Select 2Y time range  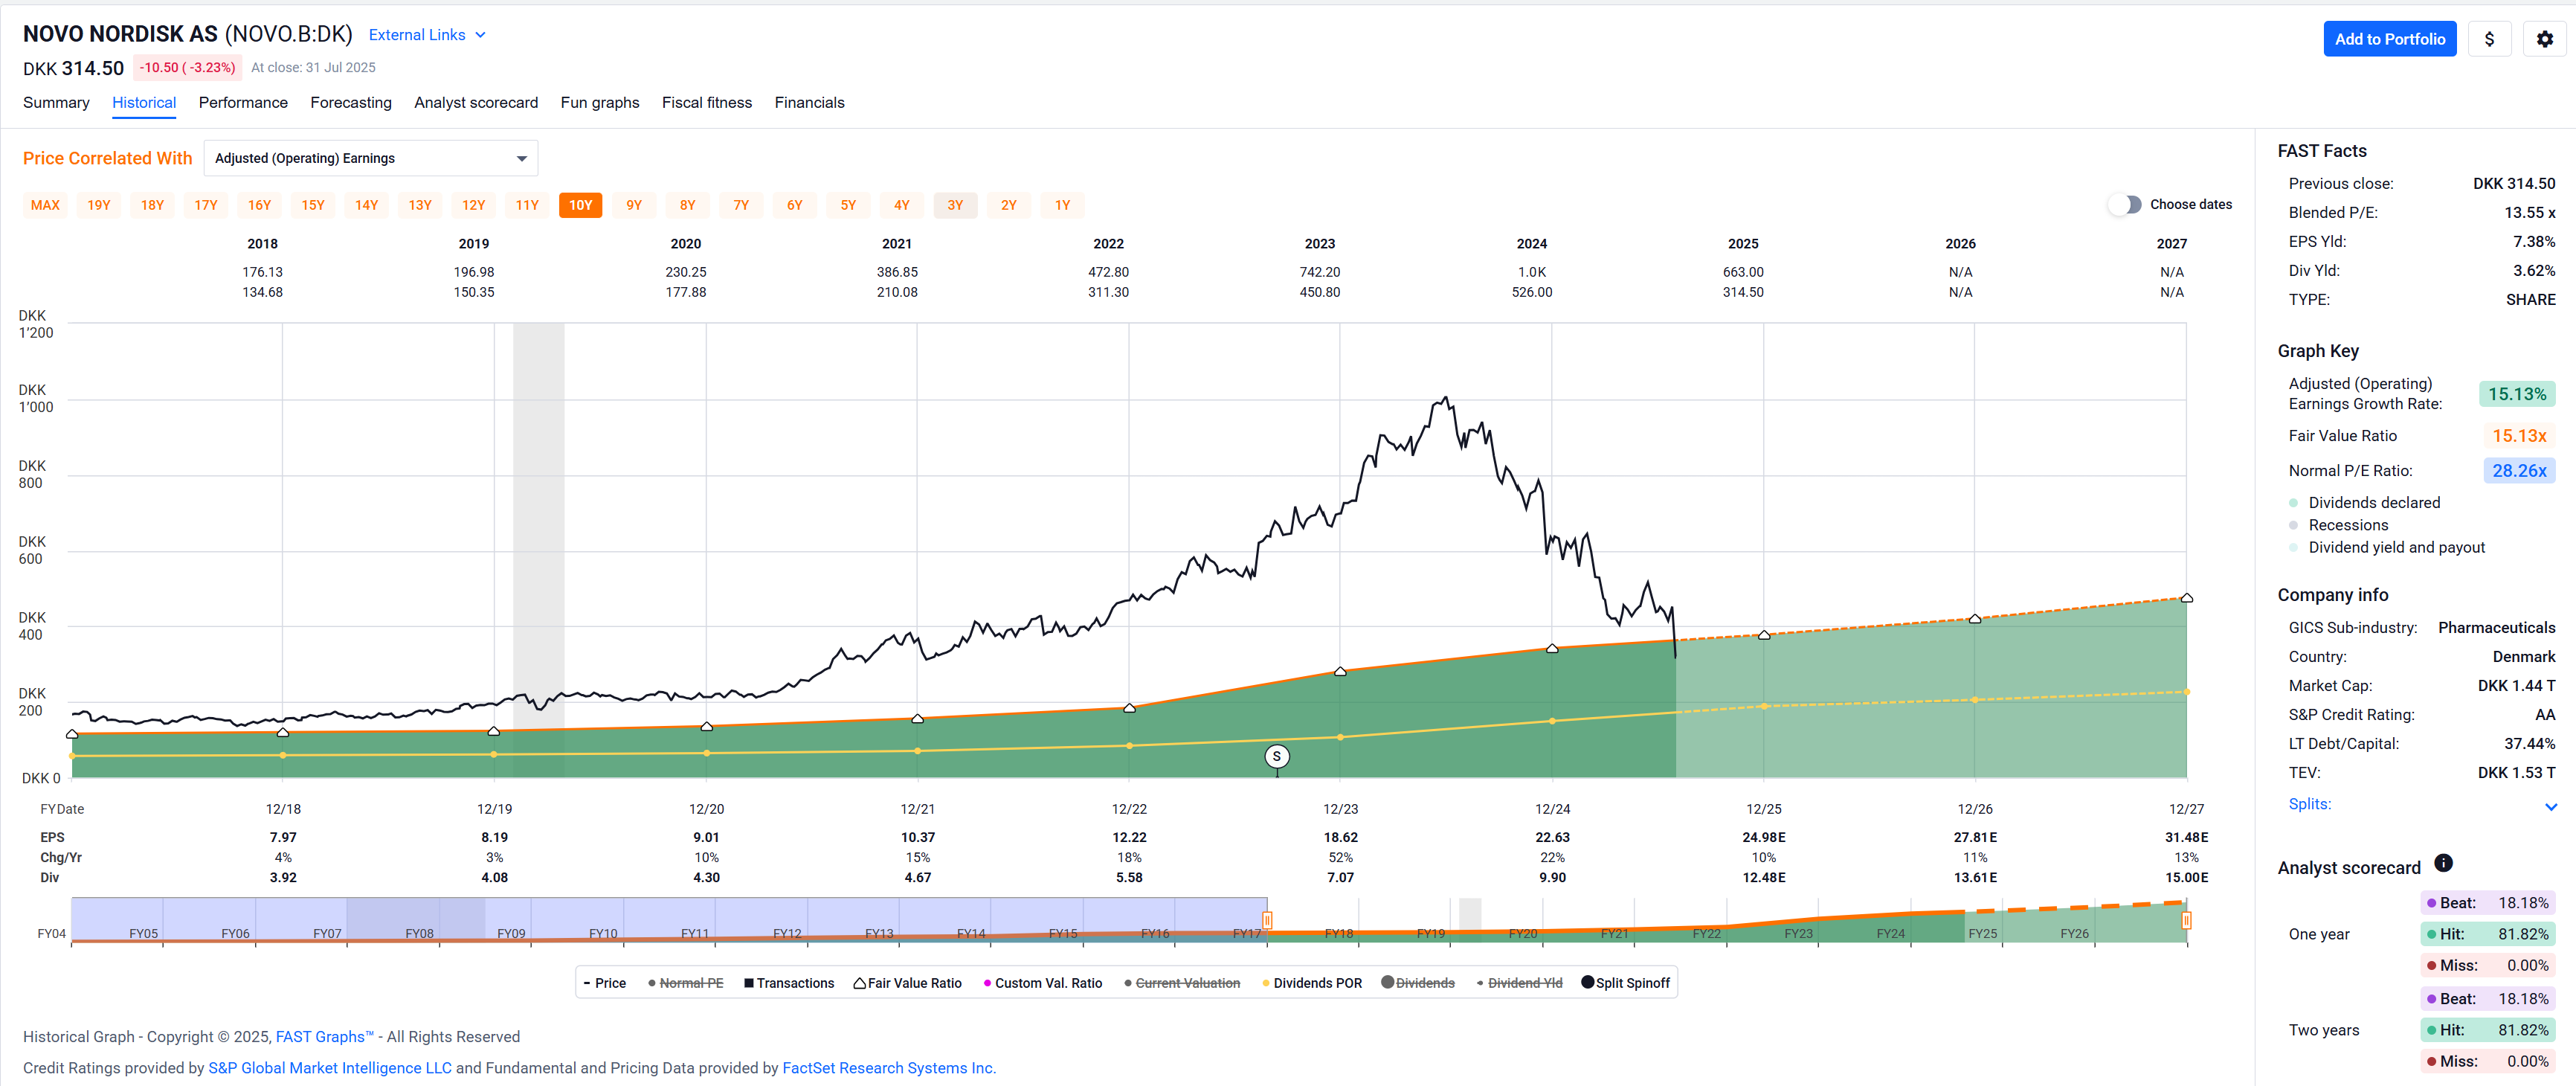pos(1008,205)
